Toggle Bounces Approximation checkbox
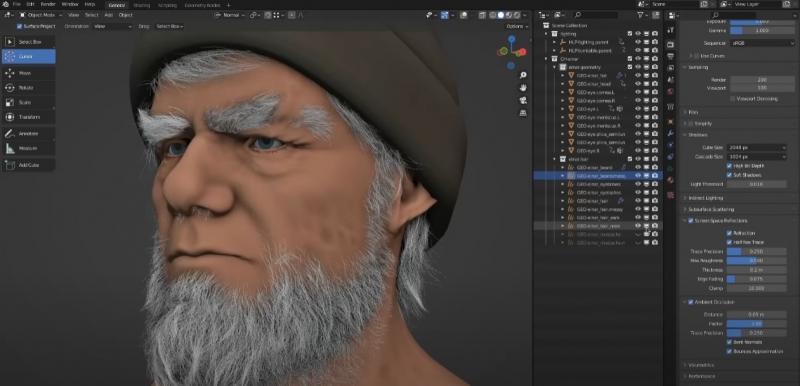800x386 pixels. click(x=729, y=351)
